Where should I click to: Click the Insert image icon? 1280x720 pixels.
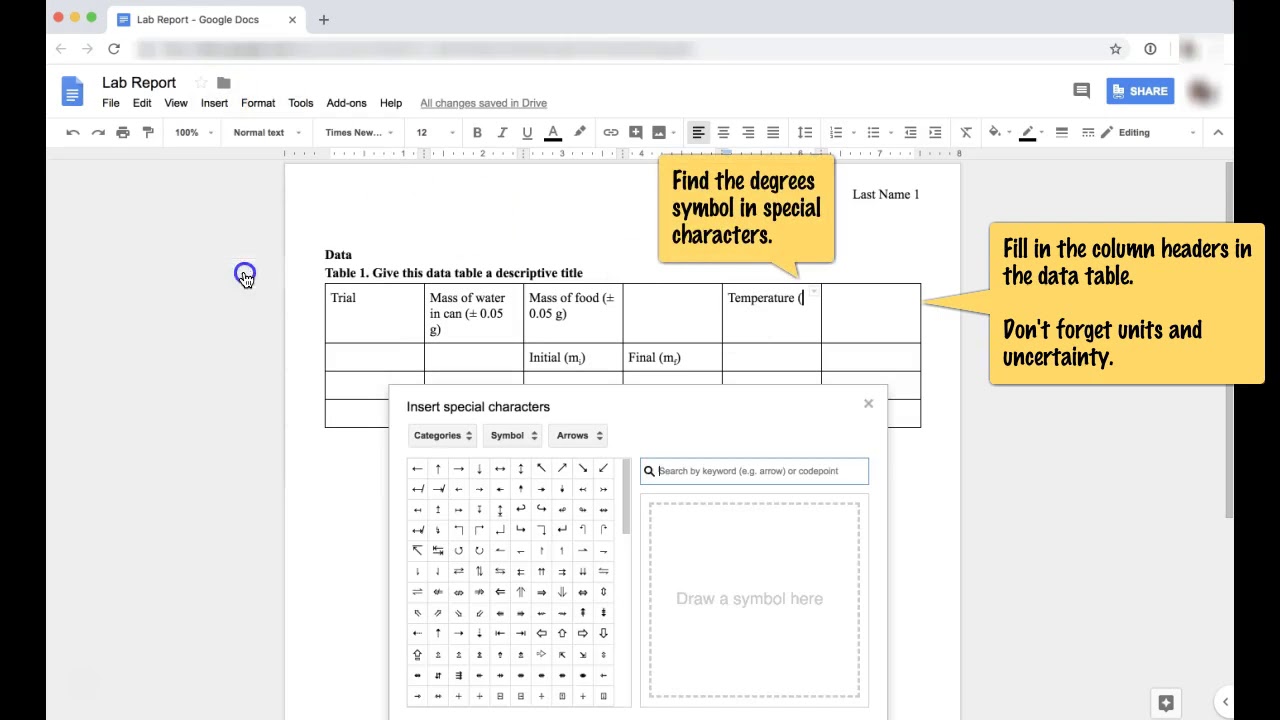coord(659,132)
